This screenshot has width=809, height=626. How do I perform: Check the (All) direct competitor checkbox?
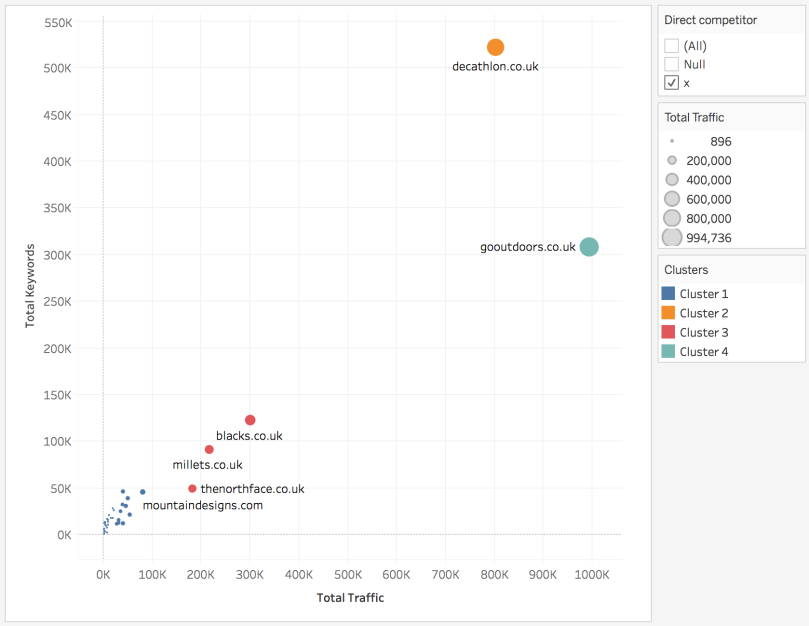click(671, 45)
